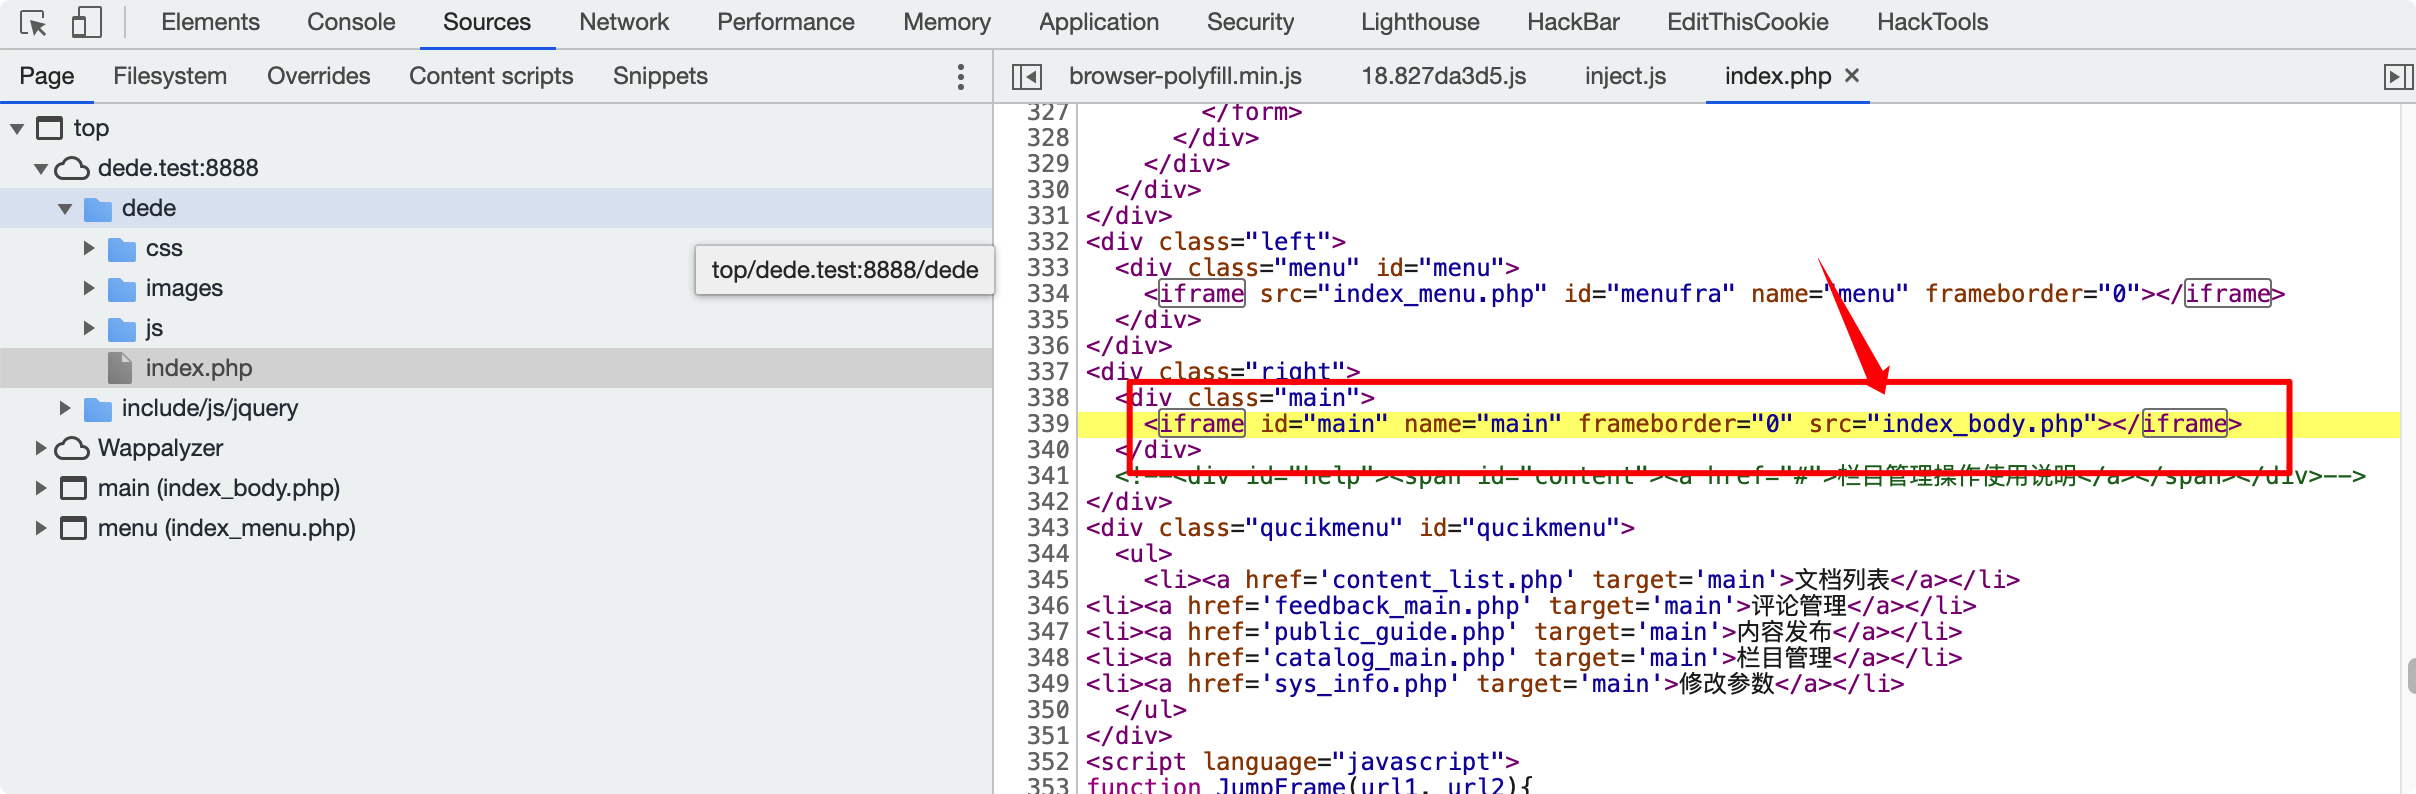This screenshot has height=794, width=2416.
Task: Expand the menu (index_menu.php) frame
Action: 41,528
